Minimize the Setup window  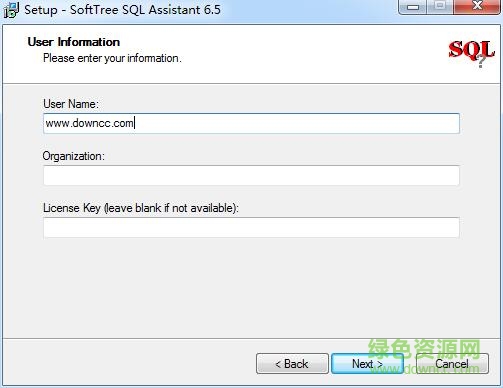coord(413,7)
